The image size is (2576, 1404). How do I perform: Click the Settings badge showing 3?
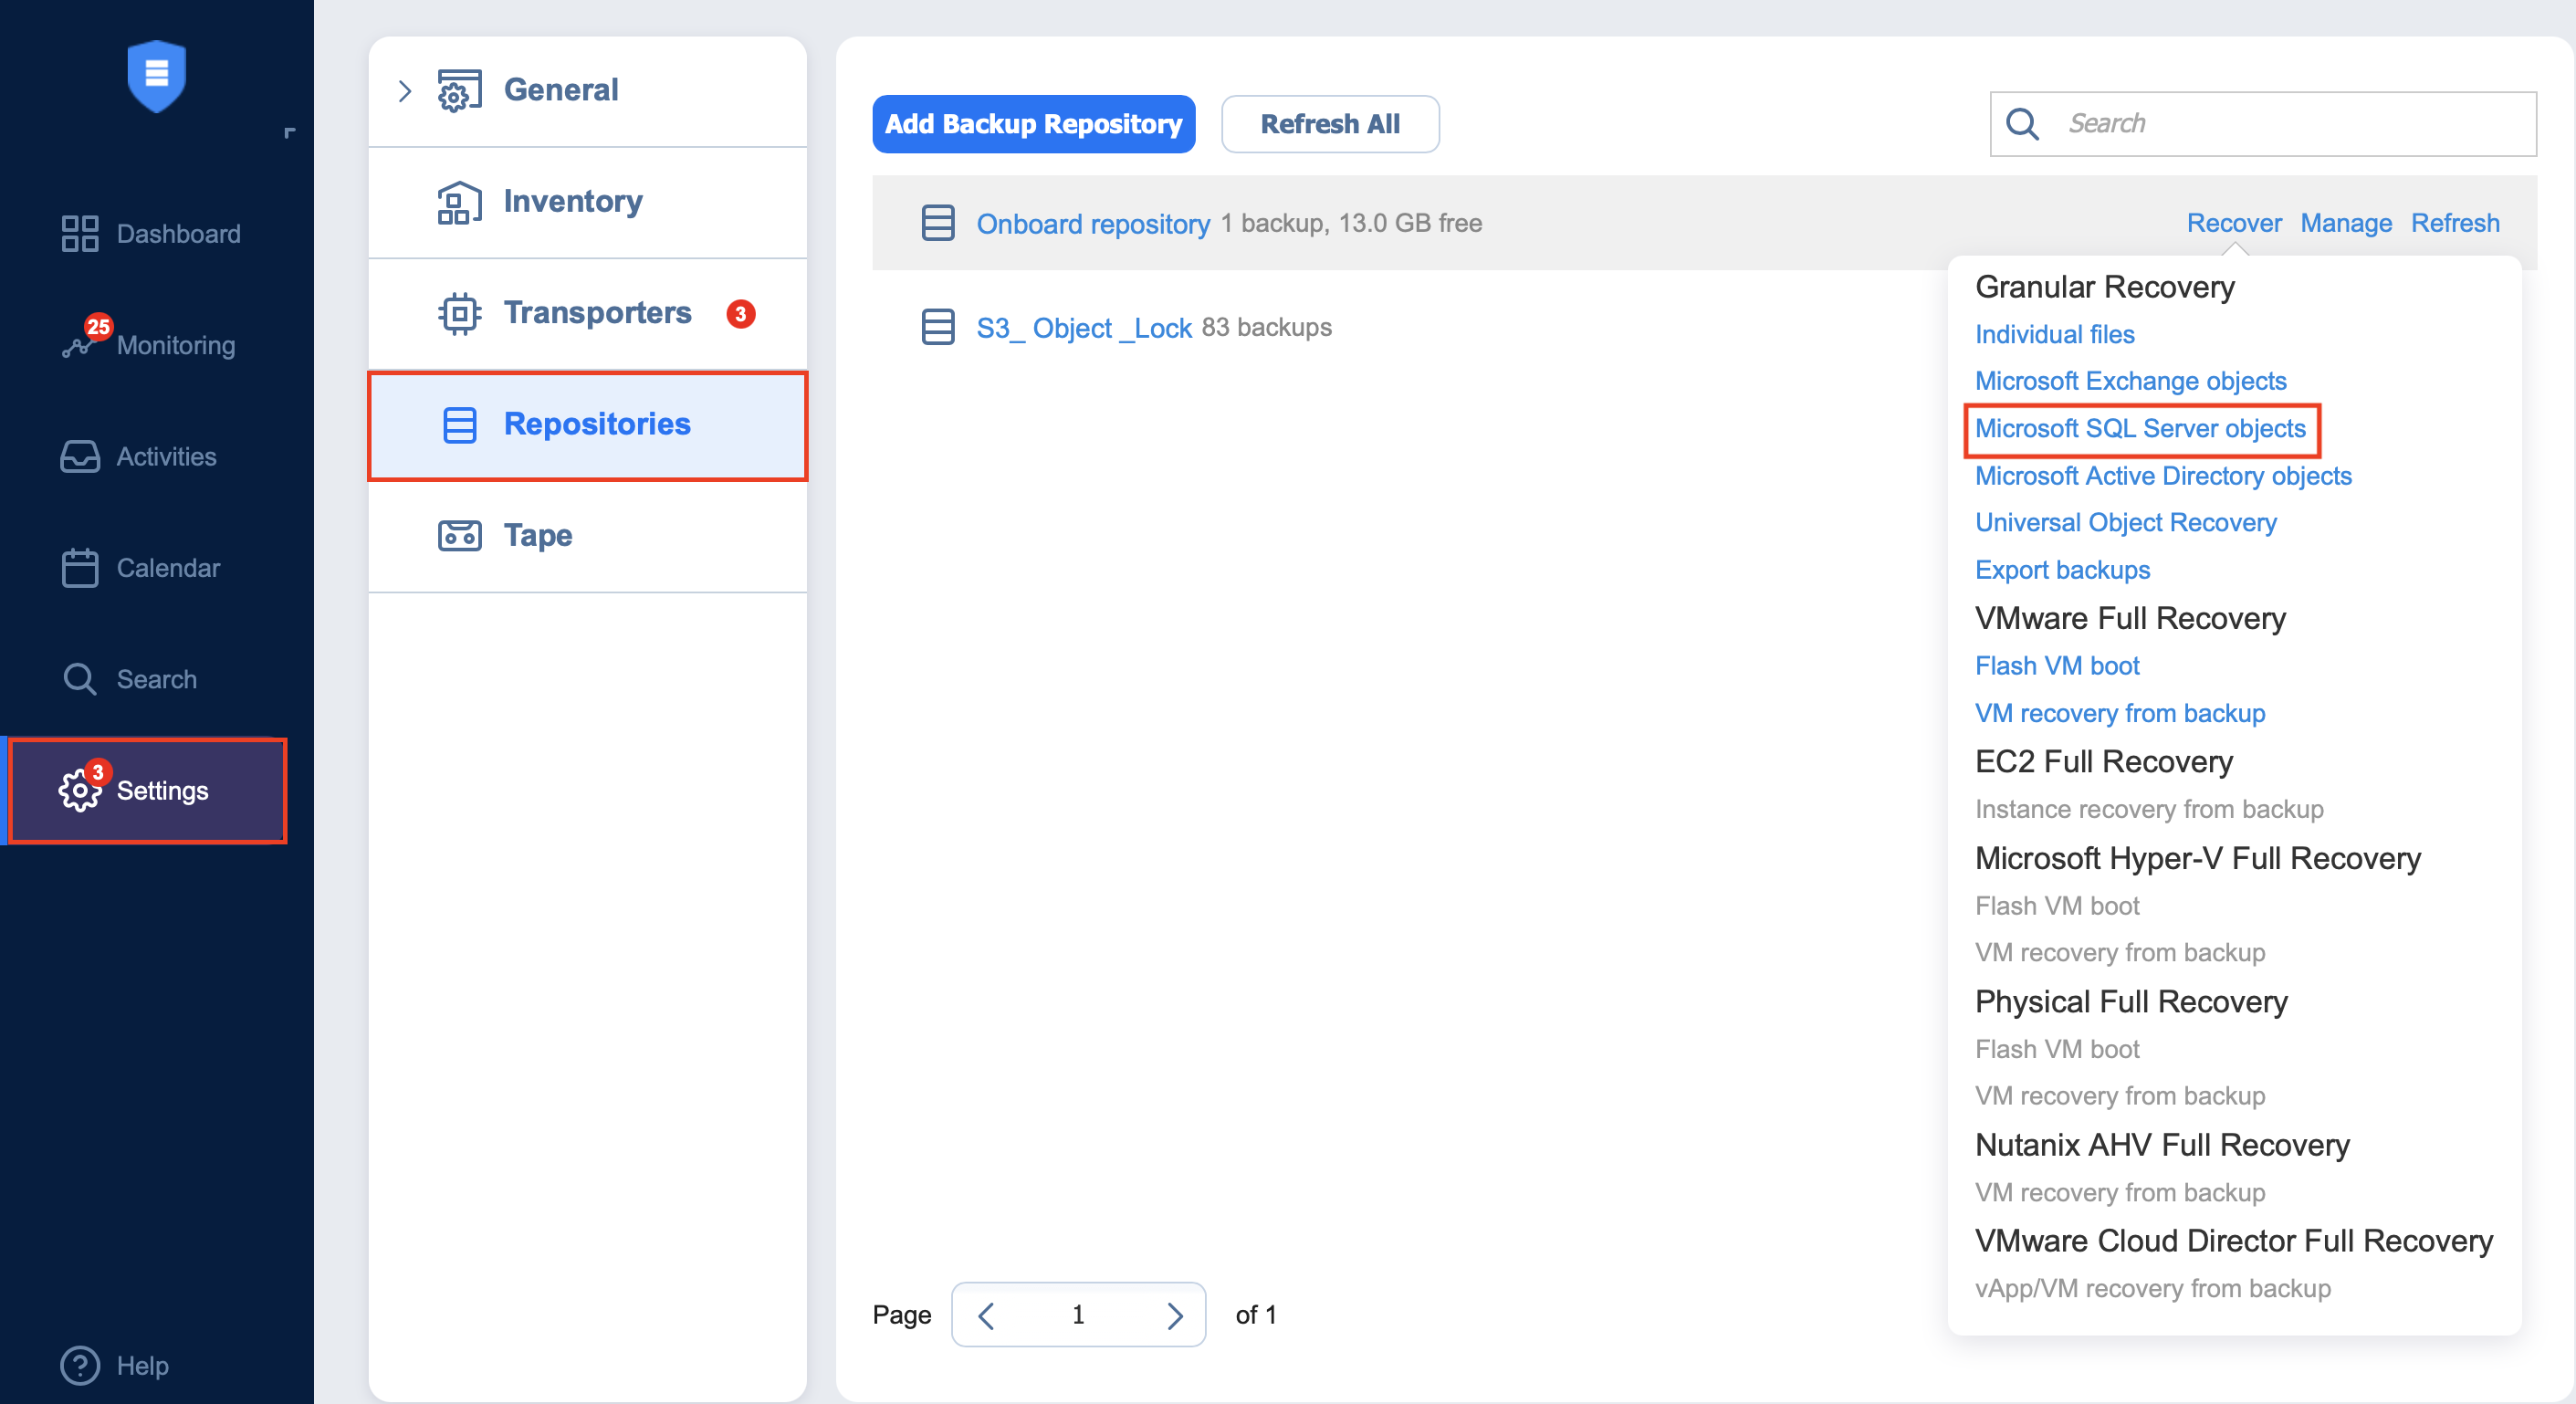(x=97, y=773)
